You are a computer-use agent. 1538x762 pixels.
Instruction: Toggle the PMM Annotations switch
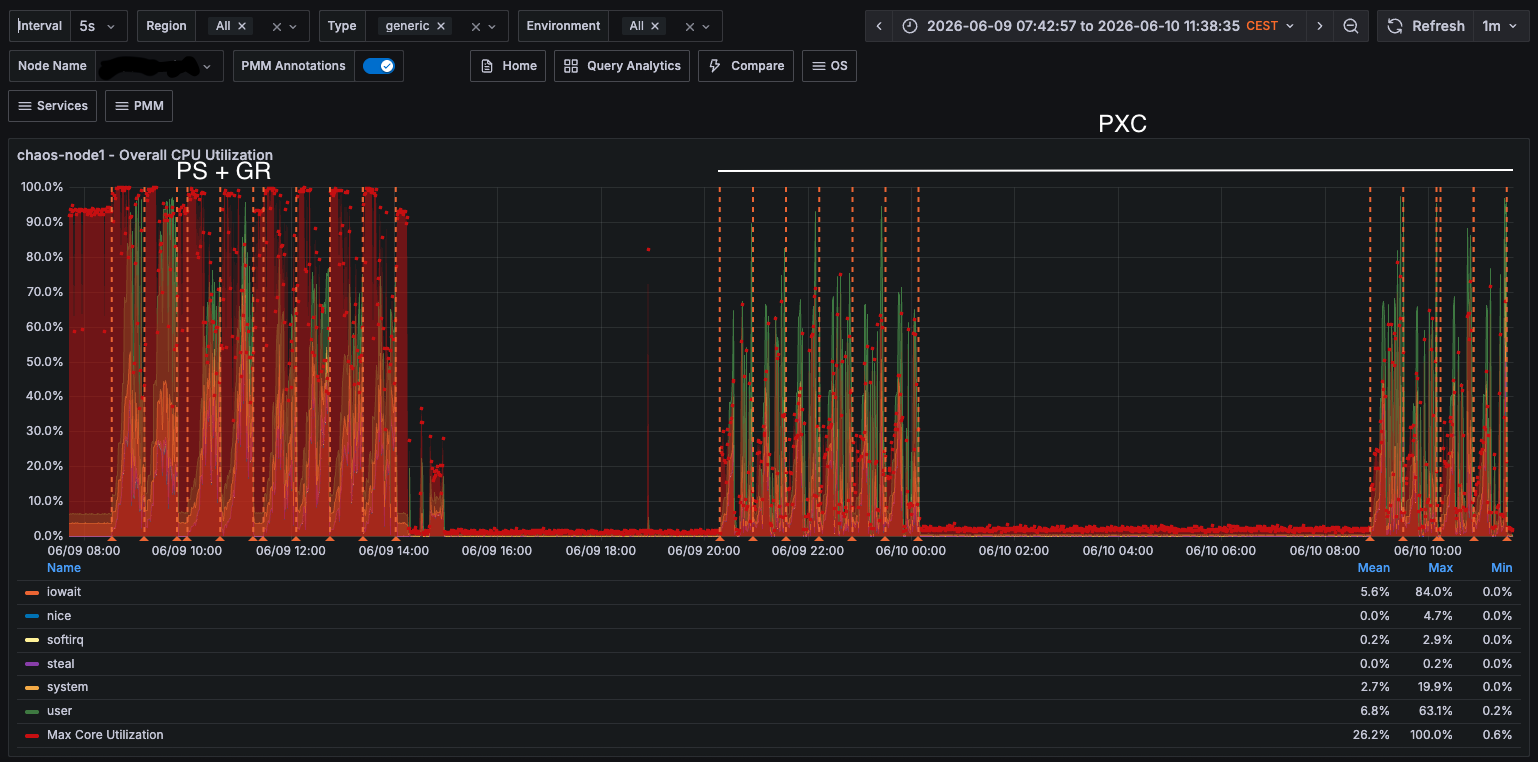pos(379,66)
